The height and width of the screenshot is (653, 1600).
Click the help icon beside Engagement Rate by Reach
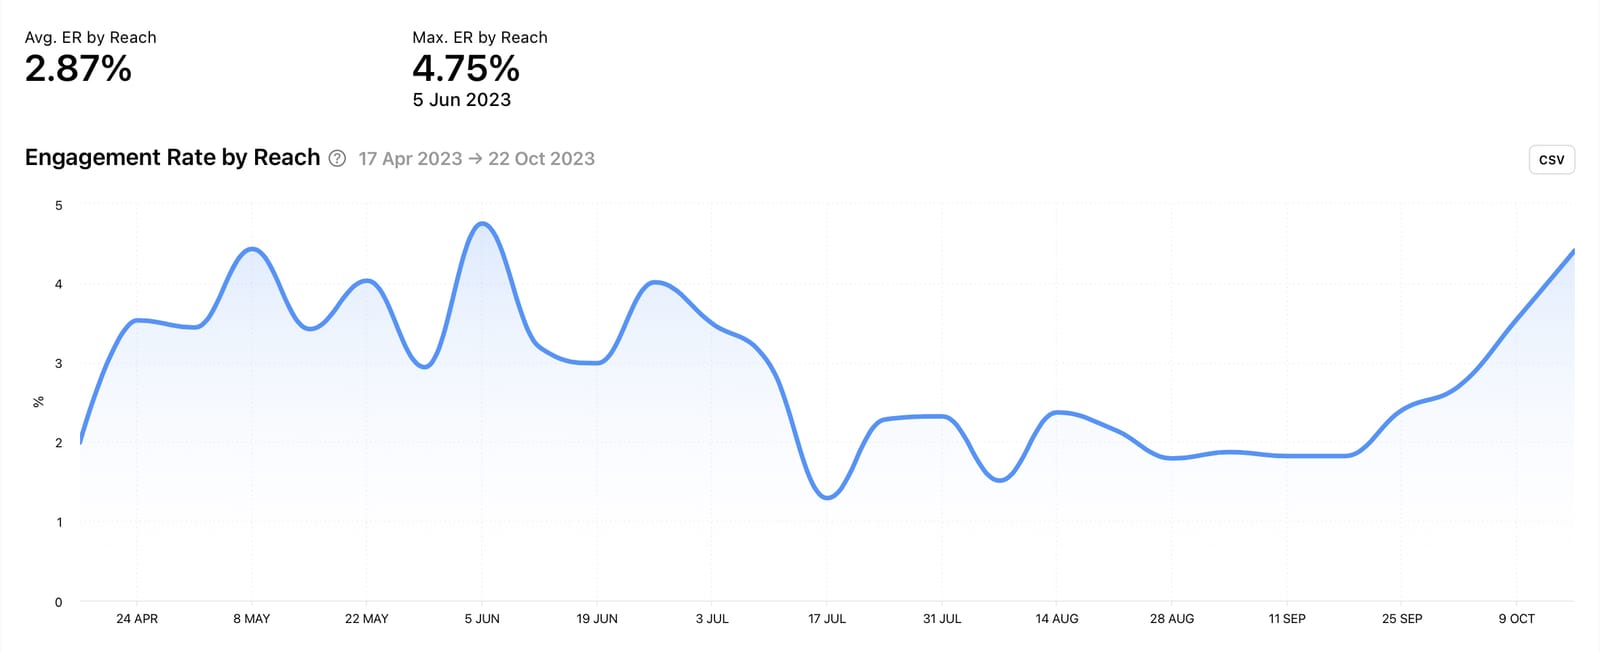(335, 158)
